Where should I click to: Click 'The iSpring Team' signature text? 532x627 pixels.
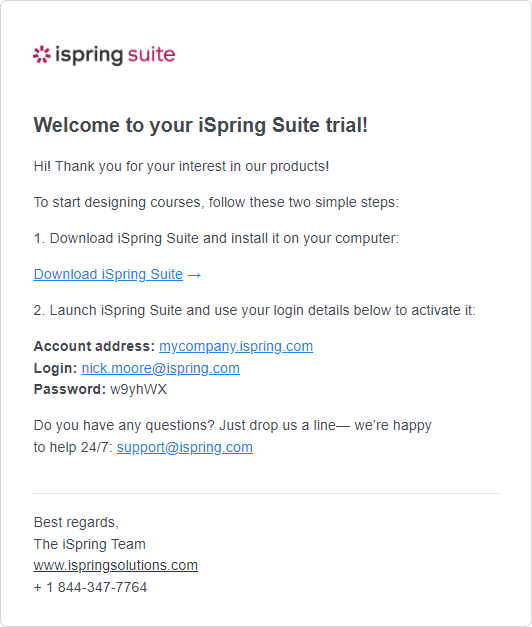coord(90,544)
